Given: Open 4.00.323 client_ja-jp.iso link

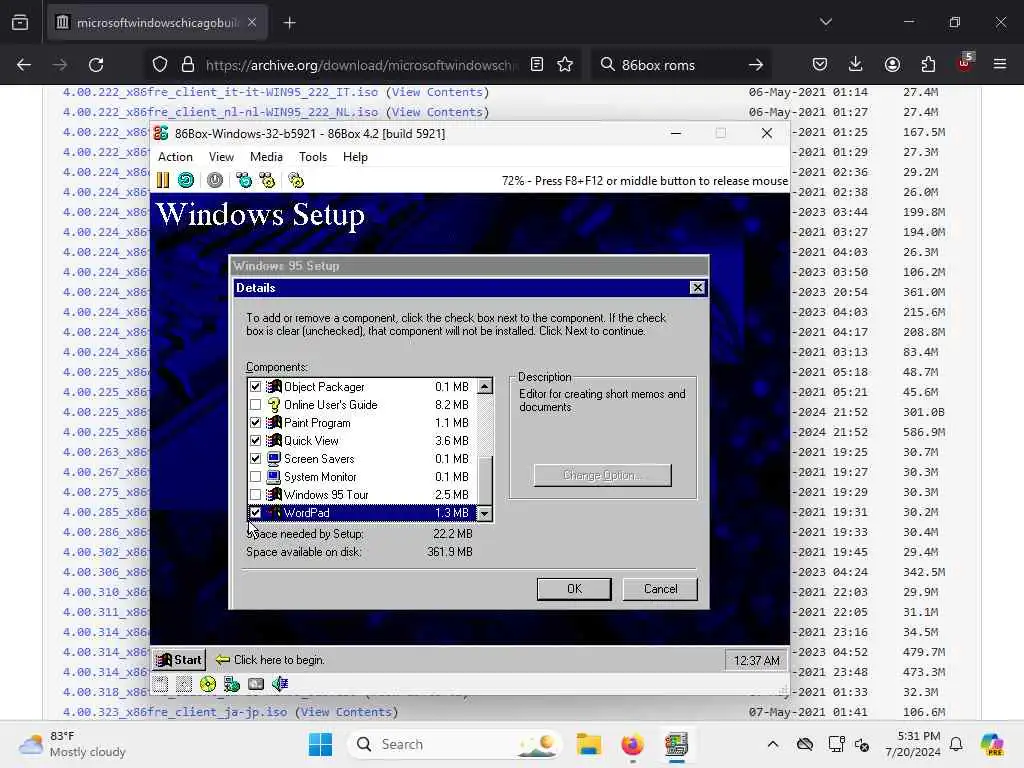Looking at the screenshot, I should point(174,712).
